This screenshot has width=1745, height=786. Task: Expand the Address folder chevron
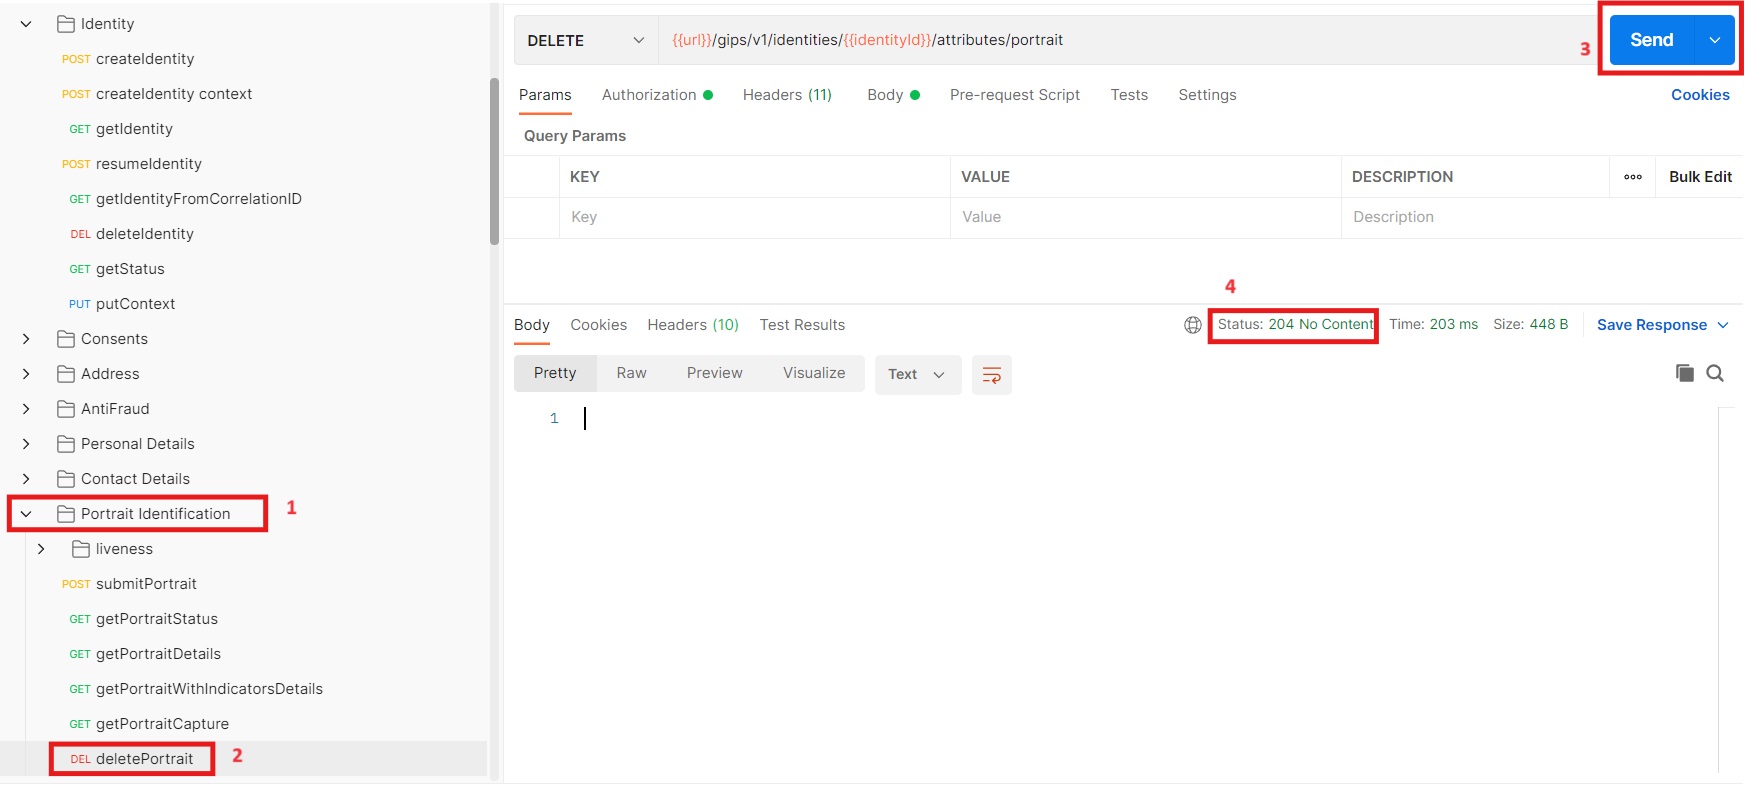[26, 374]
